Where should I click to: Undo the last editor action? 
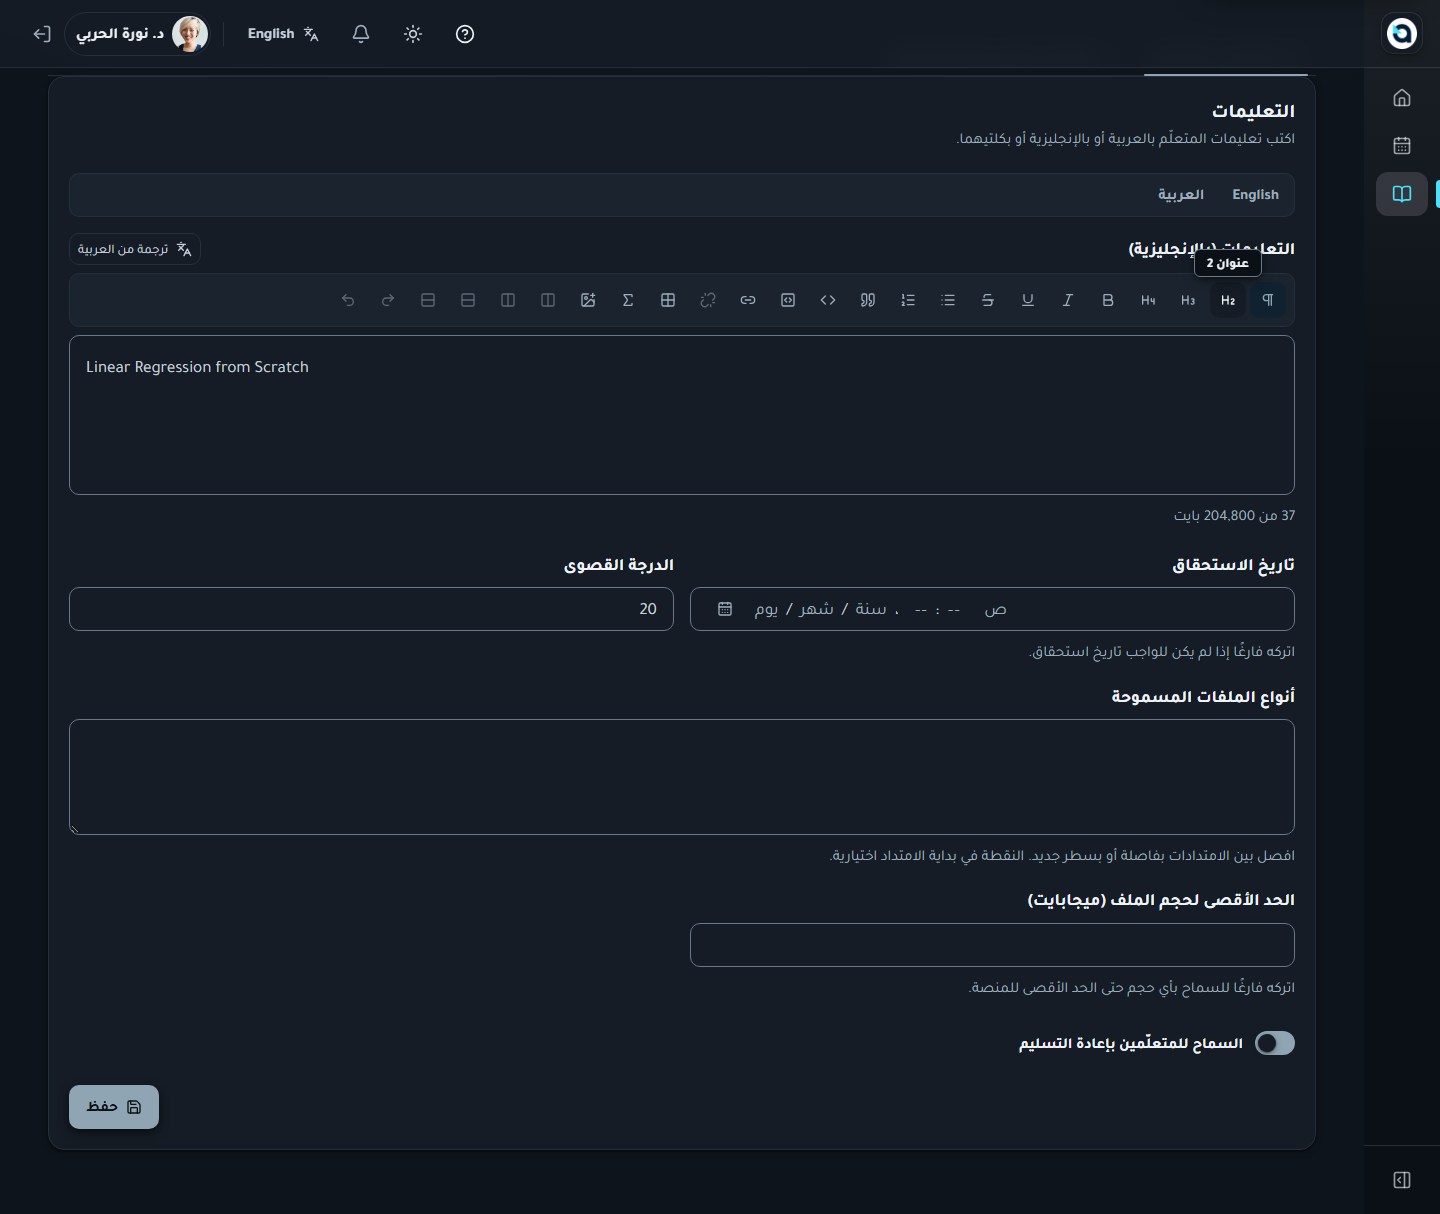coord(348,300)
